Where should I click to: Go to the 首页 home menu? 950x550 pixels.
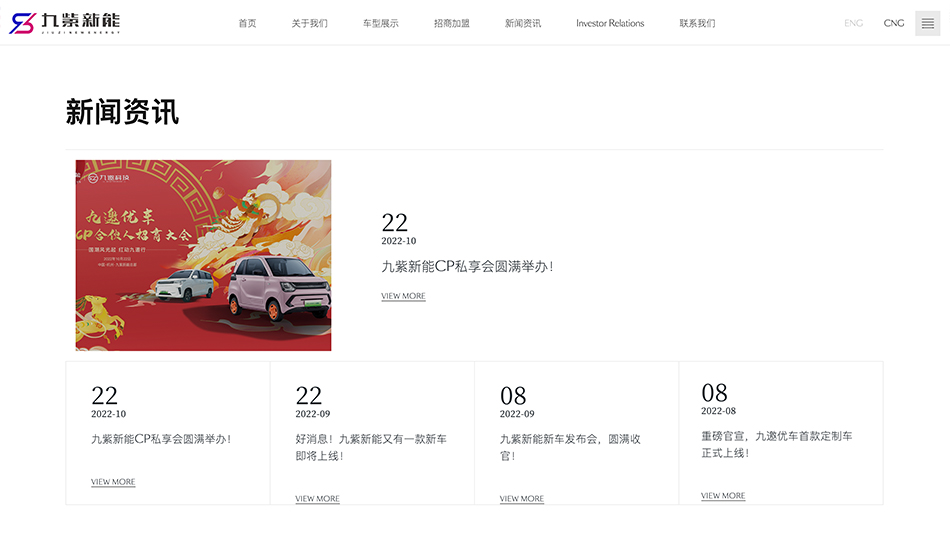click(247, 23)
